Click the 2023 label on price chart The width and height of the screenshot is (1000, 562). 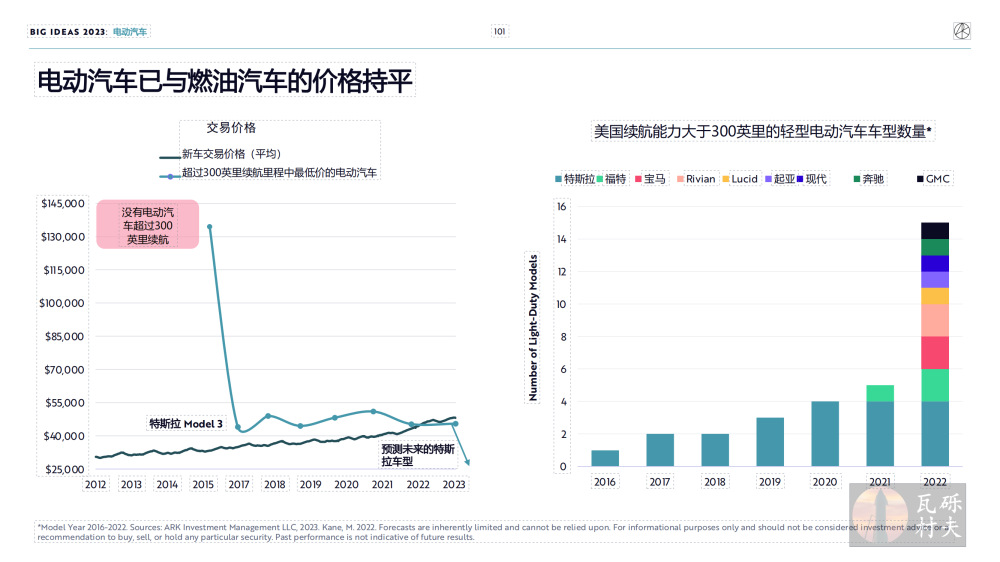454,484
